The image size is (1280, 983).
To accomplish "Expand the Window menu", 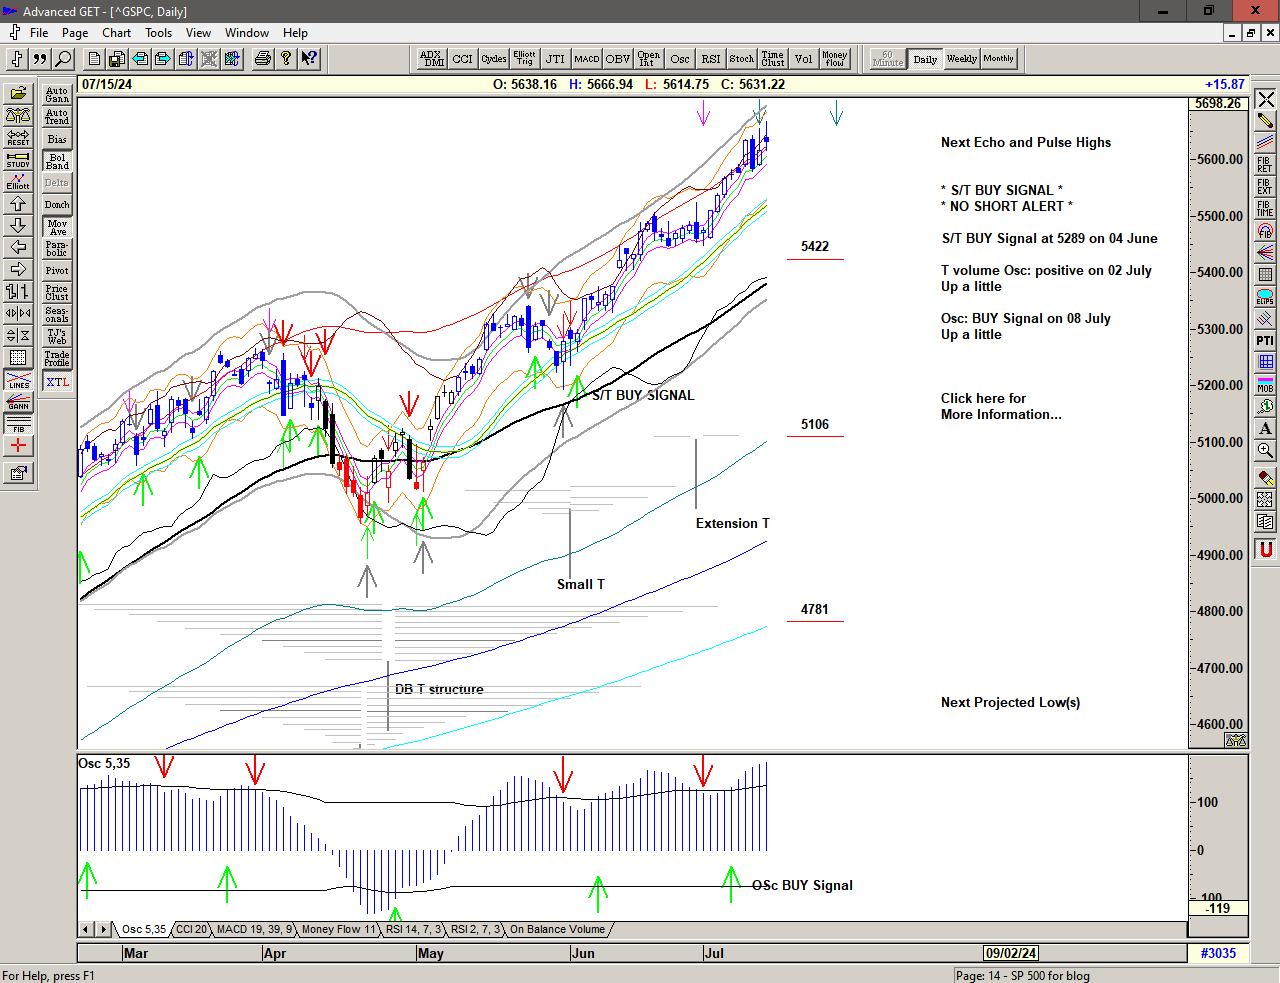I will [246, 33].
